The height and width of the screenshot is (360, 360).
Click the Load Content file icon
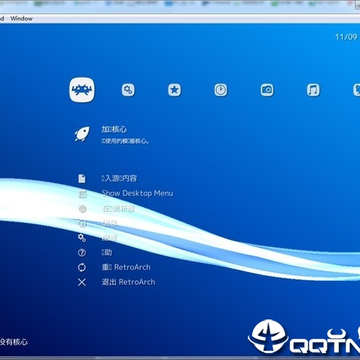tap(82, 179)
